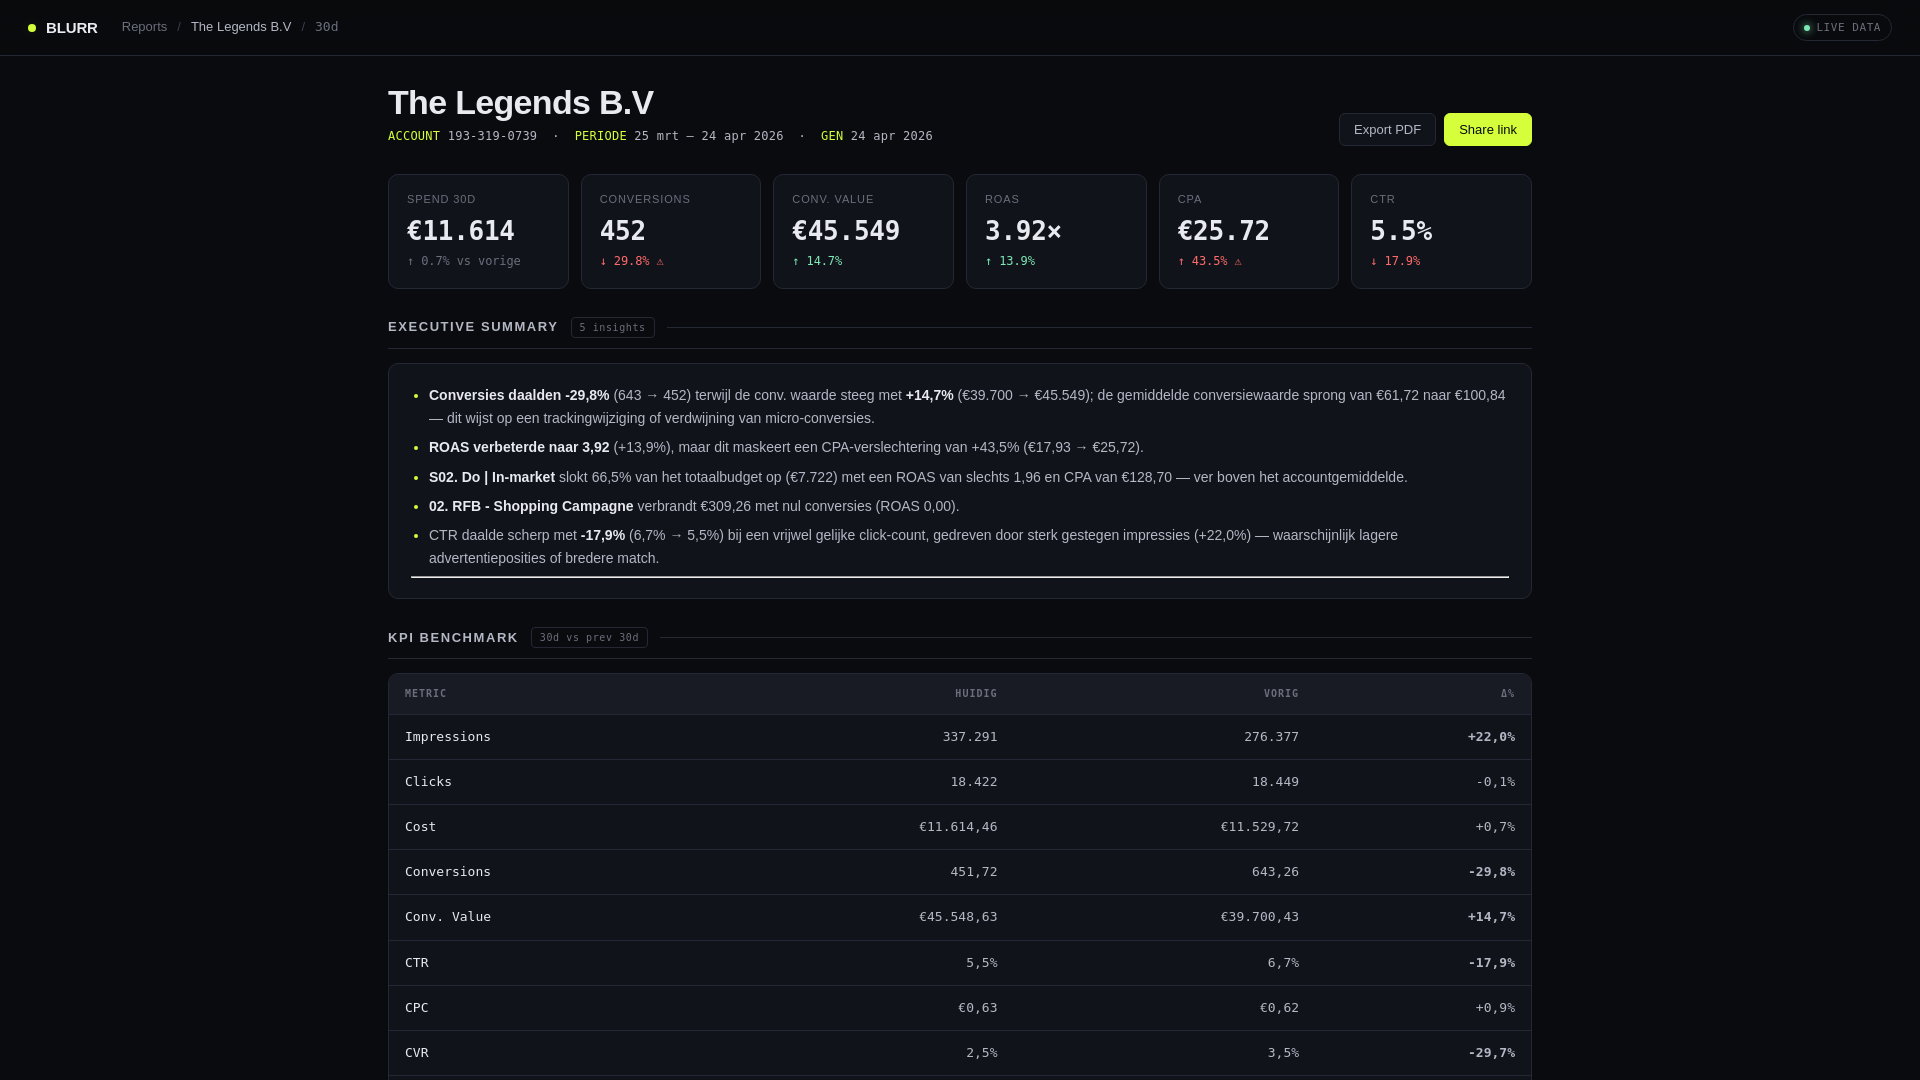The image size is (1920, 1080).
Task: Click the LIVE DATA status badge
Action: [x=1842, y=28]
